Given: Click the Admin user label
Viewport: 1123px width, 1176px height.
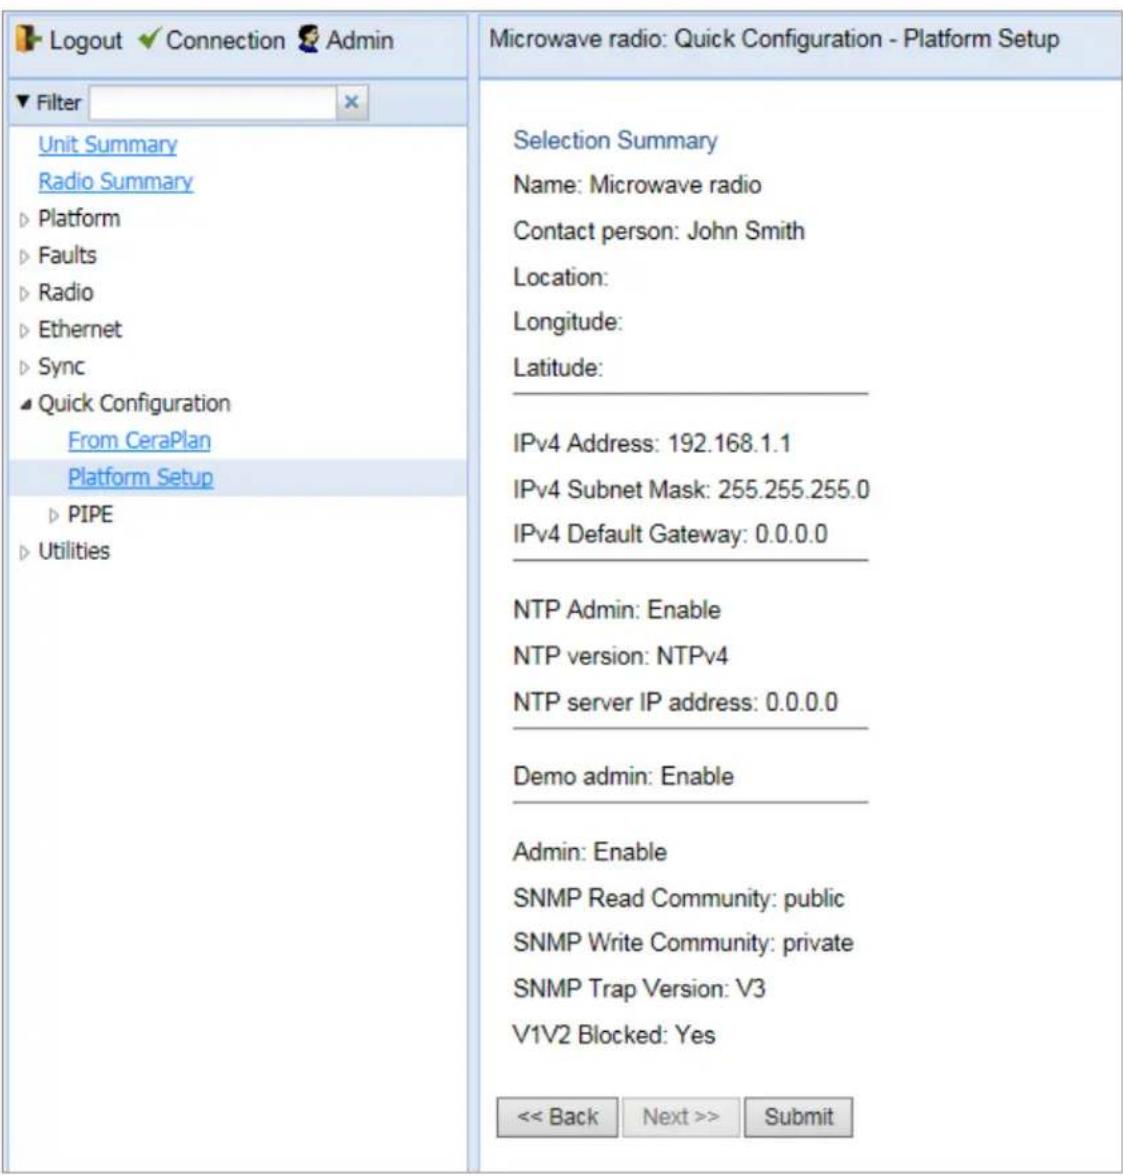Looking at the screenshot, I should [x=359, y=40].
